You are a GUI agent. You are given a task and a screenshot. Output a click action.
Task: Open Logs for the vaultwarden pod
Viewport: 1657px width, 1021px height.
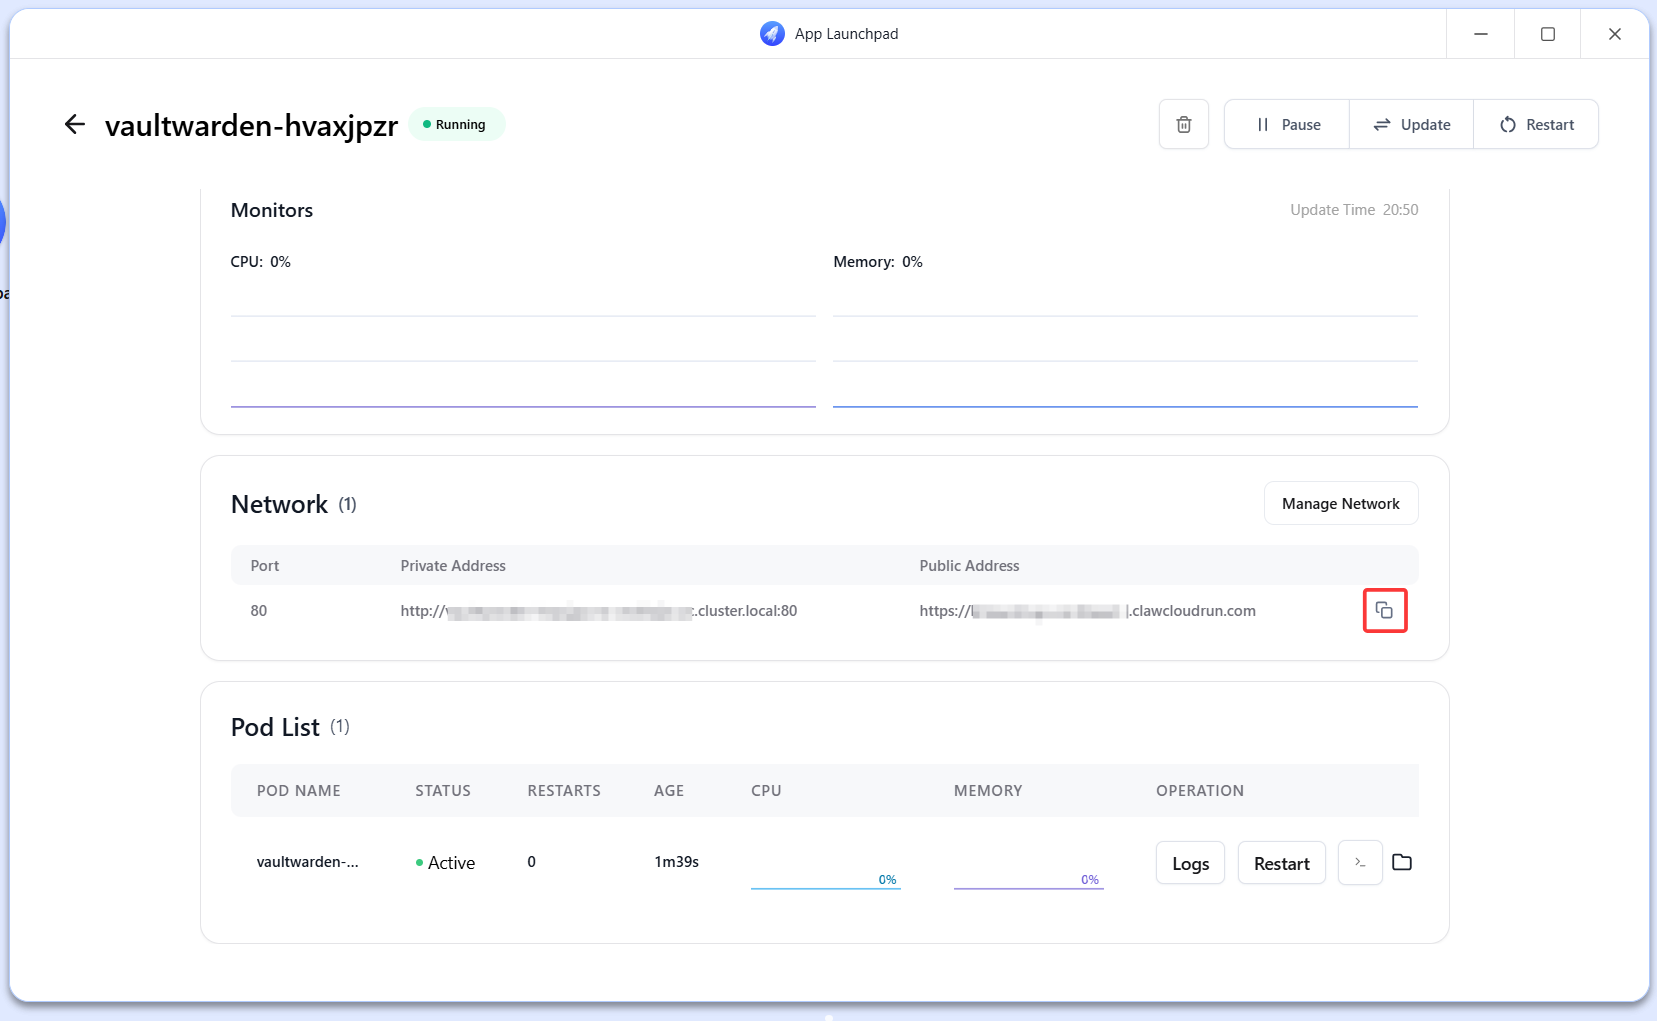coord(1190,863)
